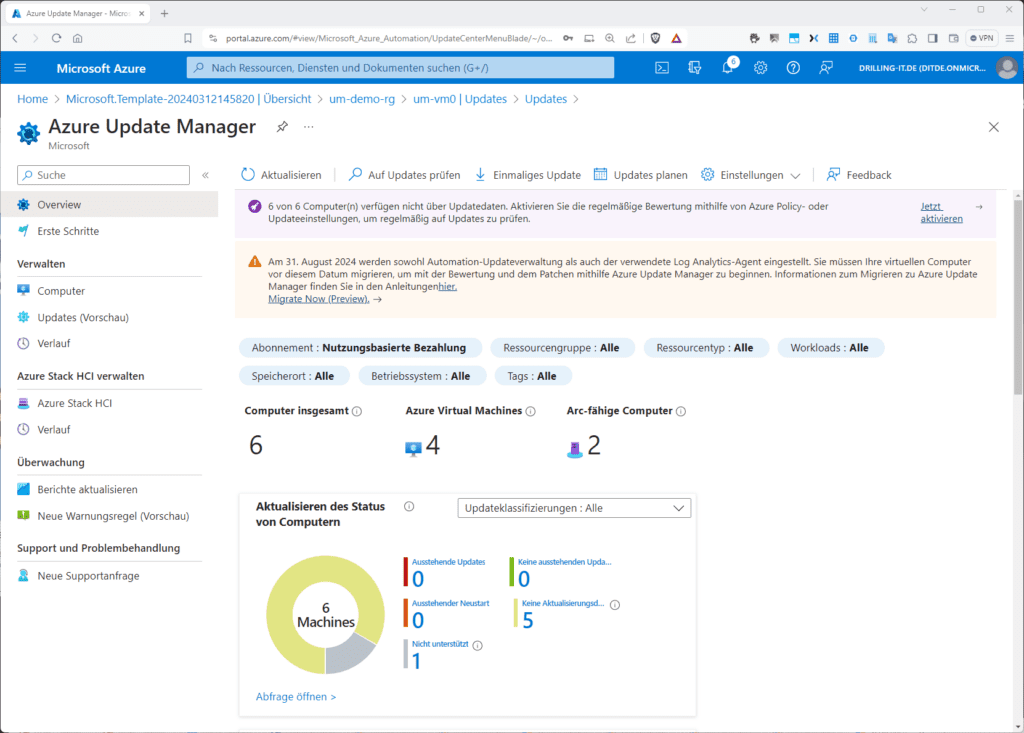Click info icon next to Arc-fähige Computer

(680, 411)
